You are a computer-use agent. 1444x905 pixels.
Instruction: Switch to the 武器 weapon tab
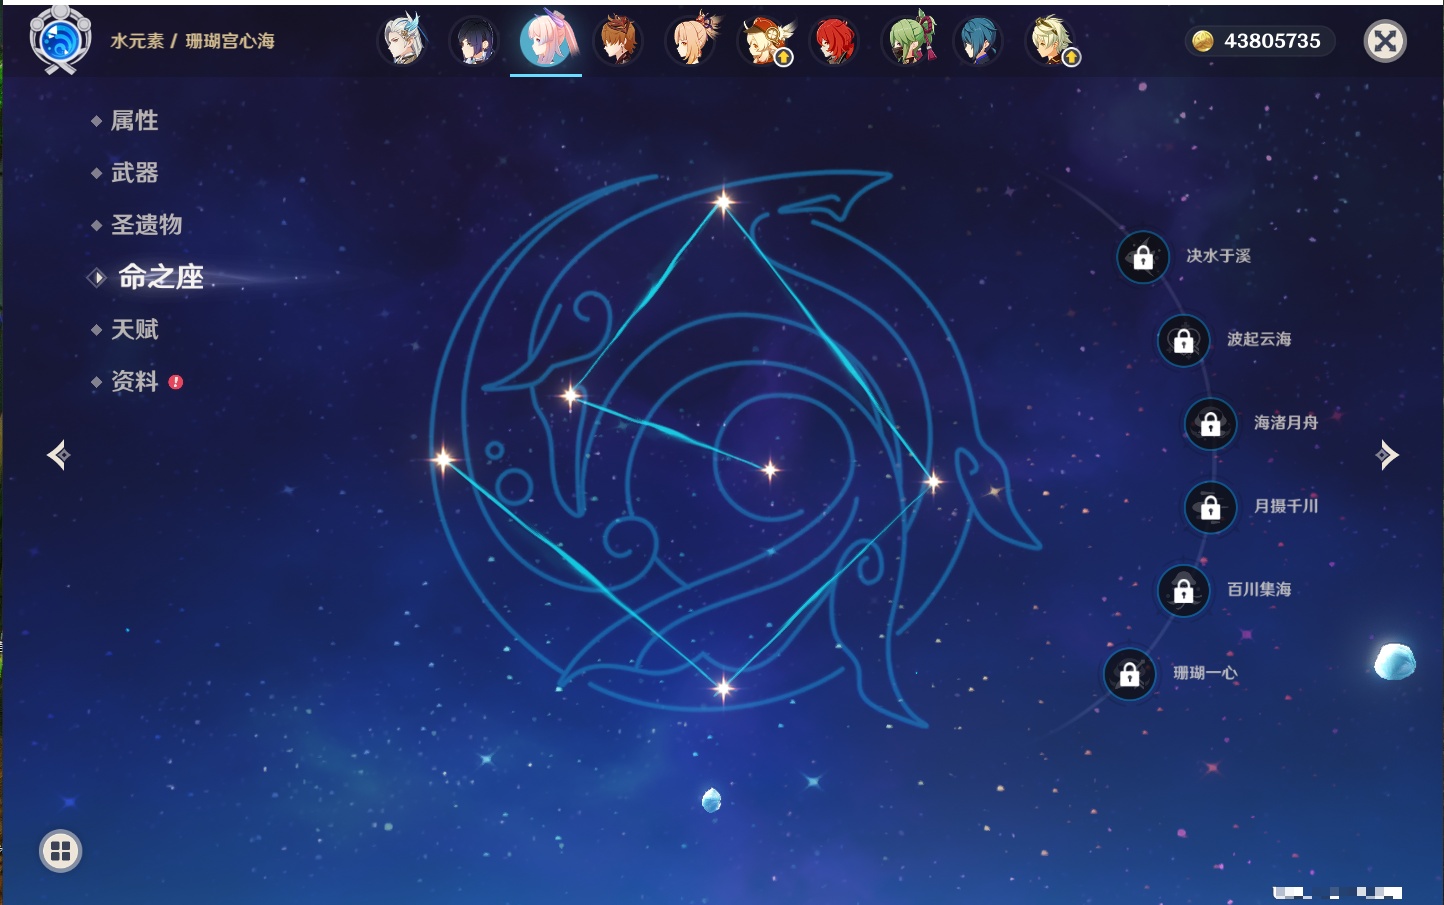[x=134, y=173]
